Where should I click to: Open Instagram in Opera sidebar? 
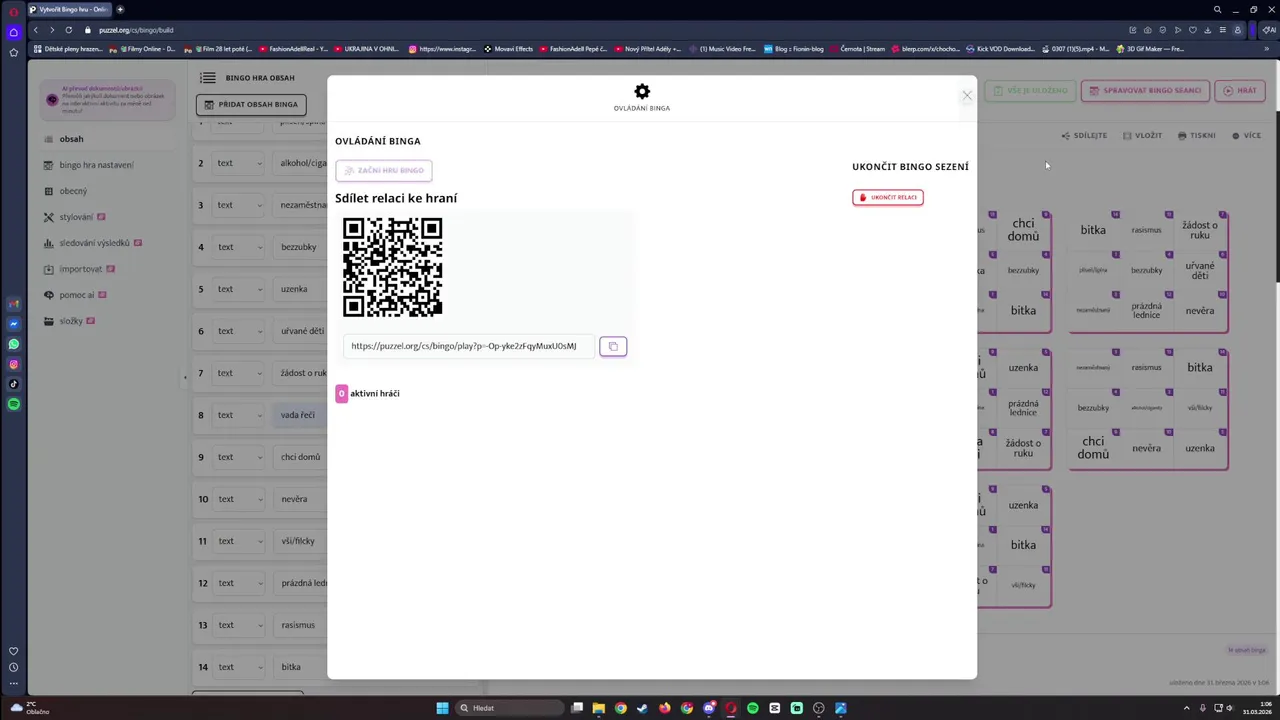tap(13, 364)
